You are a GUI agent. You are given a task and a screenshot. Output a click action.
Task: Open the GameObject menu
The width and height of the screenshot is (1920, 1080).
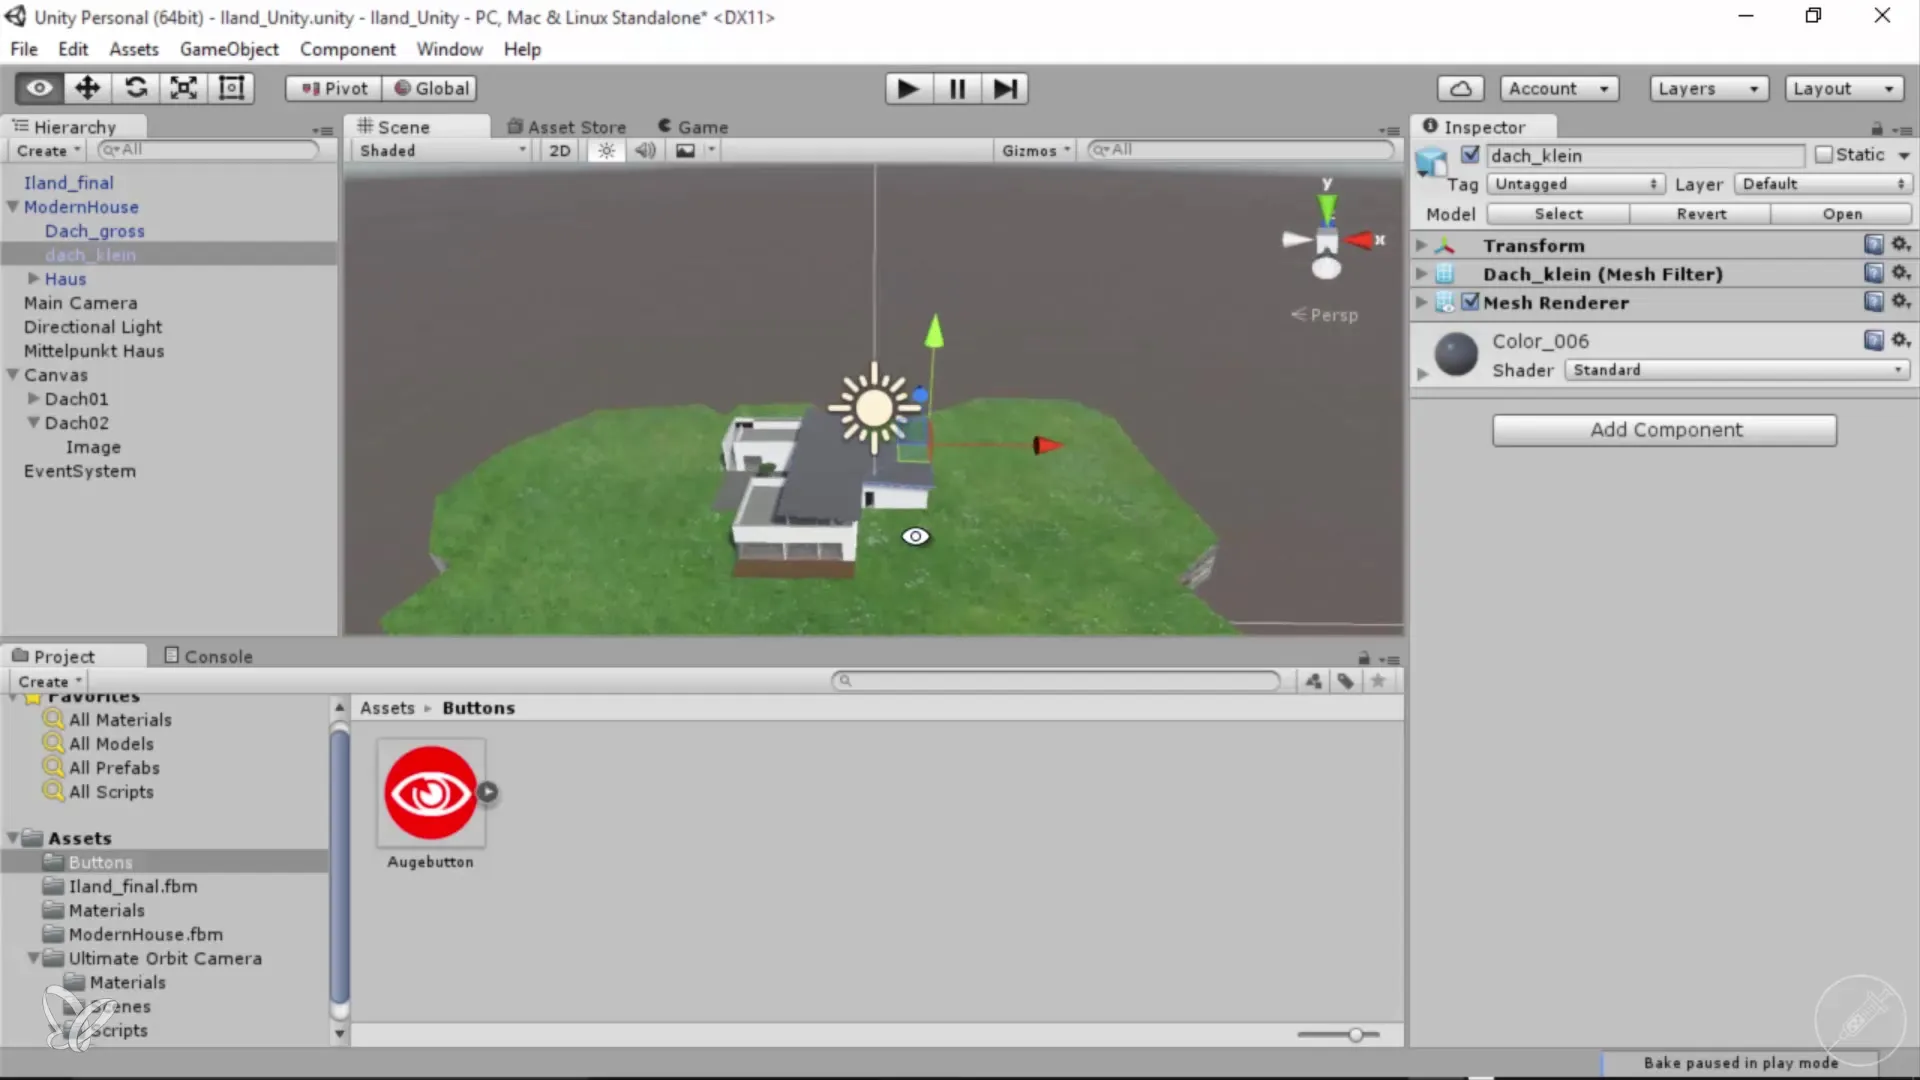[229, 49]
